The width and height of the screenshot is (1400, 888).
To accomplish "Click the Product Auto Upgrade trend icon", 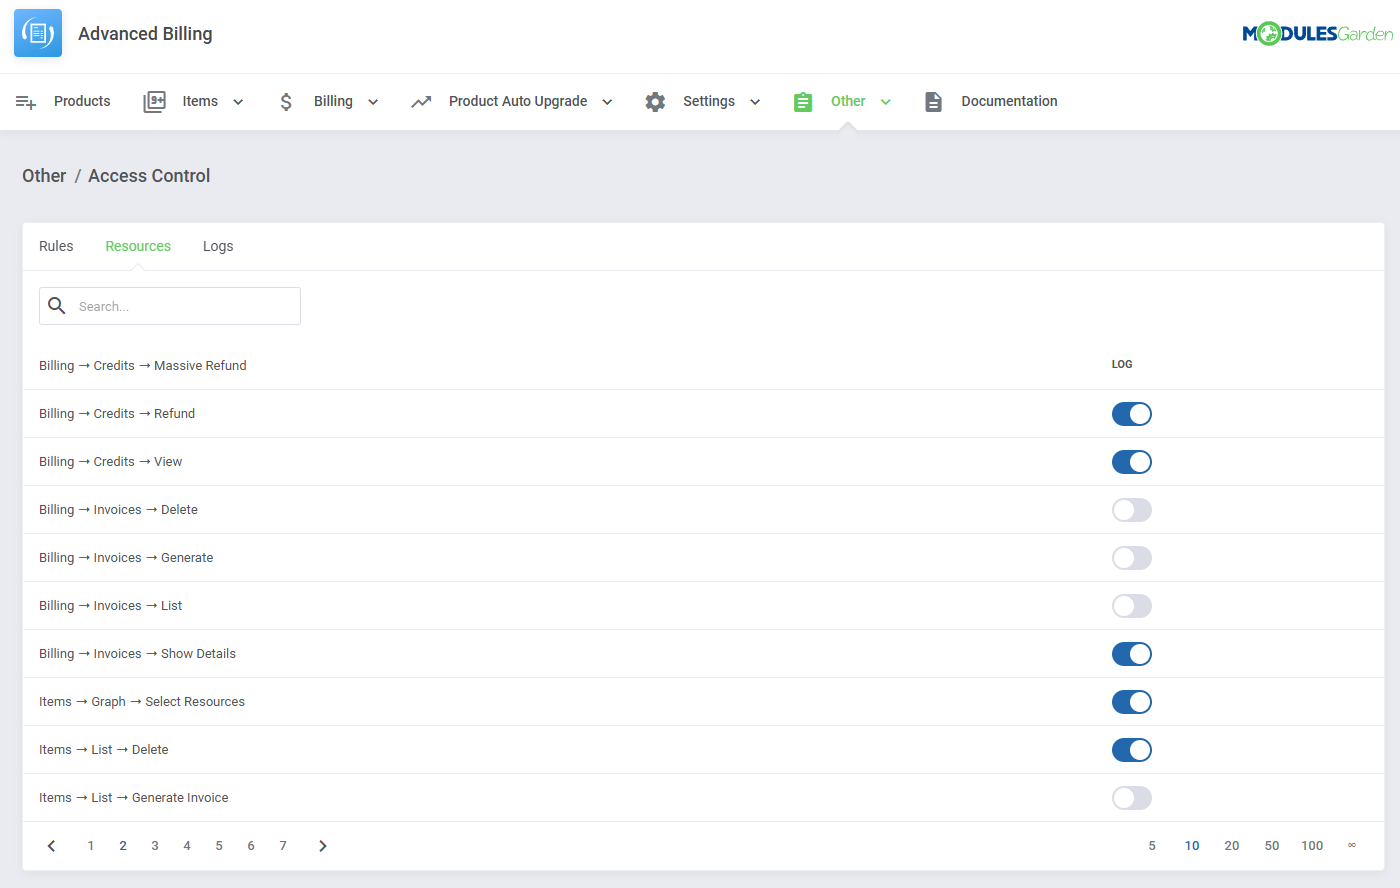I will pos(421,102).
